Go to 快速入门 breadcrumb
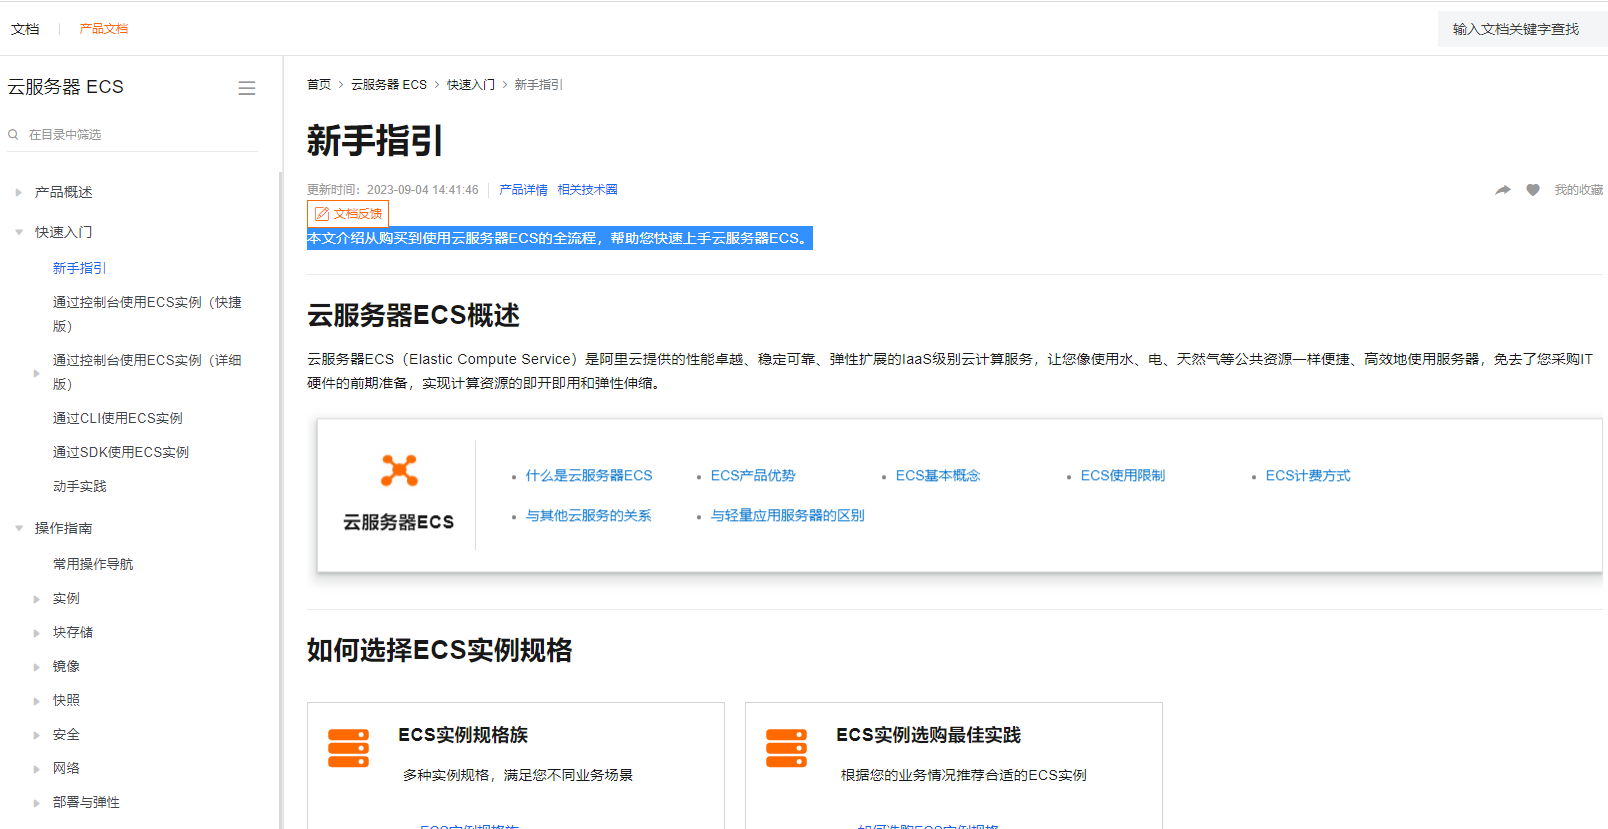 point(471,85)
